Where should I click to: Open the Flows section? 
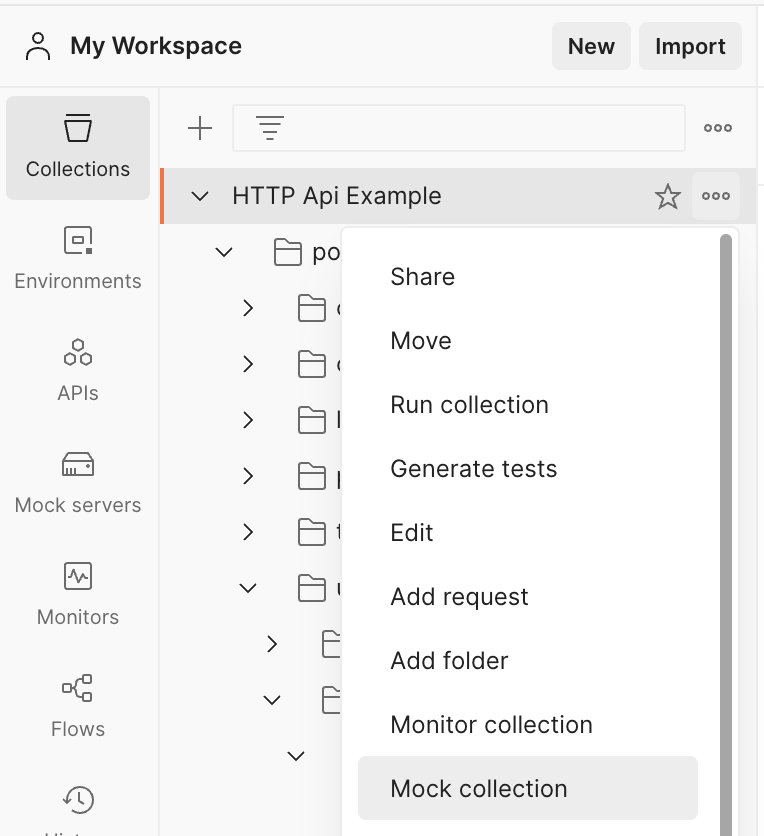[78, 706]
